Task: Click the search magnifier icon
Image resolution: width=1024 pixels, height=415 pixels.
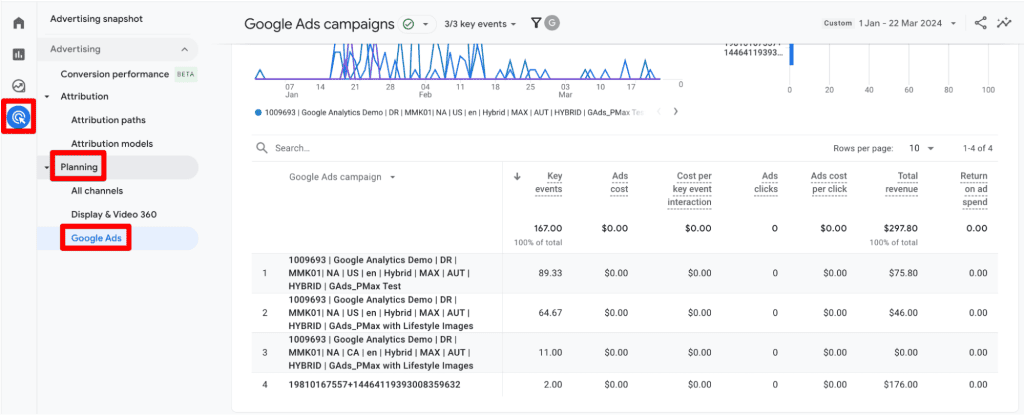Action: click(262, 148)
